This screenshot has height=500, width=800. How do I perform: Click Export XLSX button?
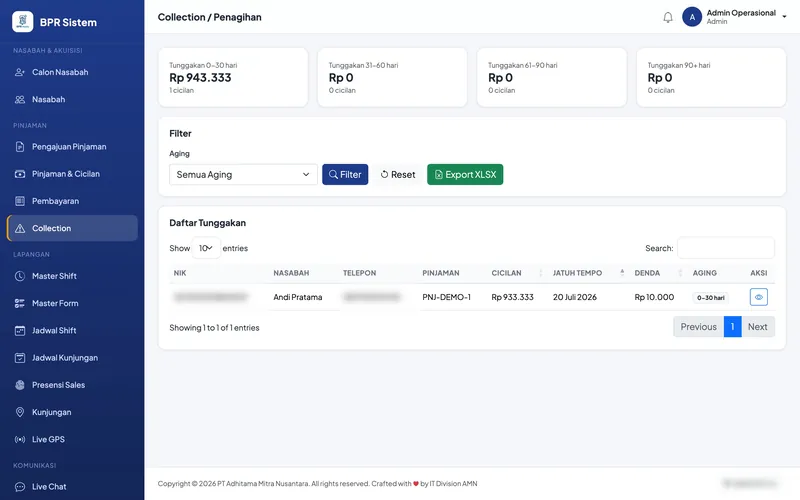tap(465, 174)
